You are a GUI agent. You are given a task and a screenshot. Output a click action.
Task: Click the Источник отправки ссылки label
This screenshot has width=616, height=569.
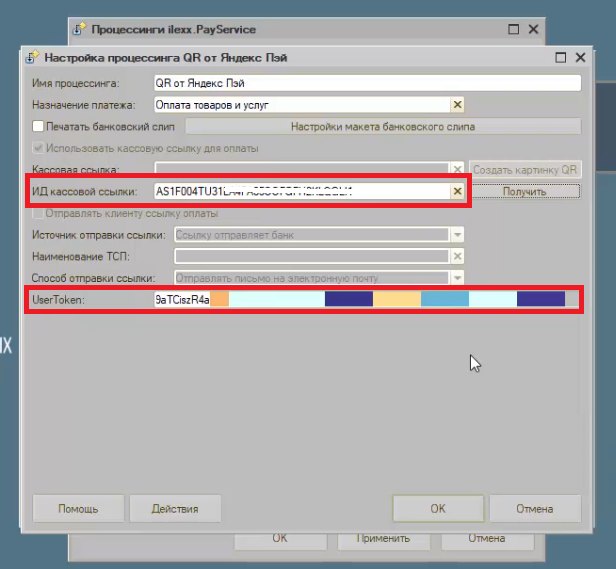click(x=99, y=235)
